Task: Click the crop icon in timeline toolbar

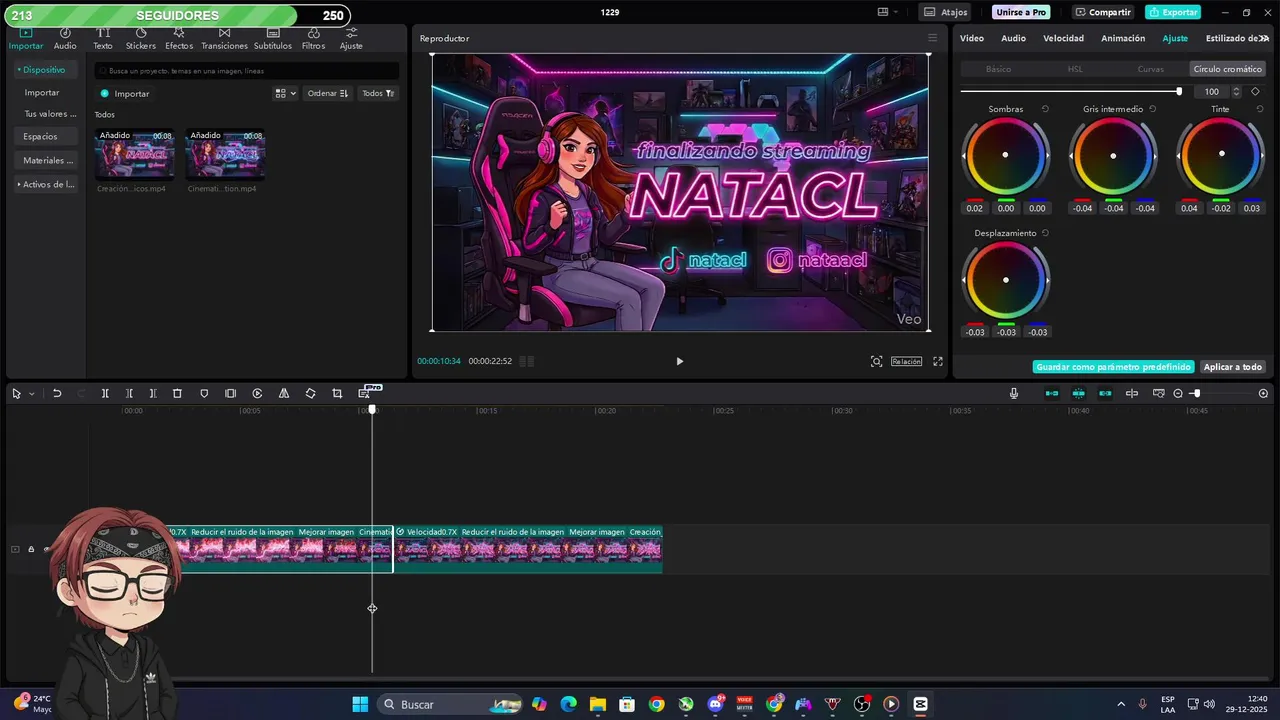Action: (337, 394)
